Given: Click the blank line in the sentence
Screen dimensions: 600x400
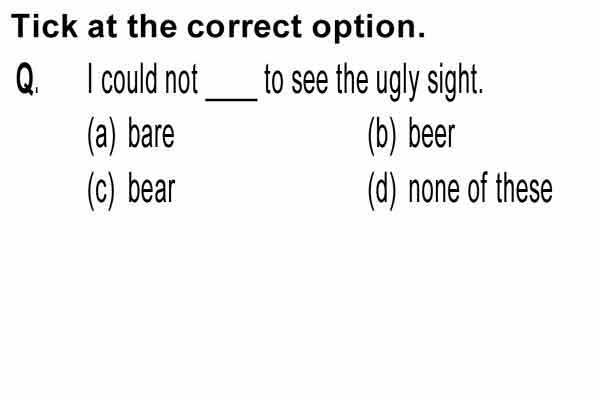Looking at the screenshot, I should (232, 99).
